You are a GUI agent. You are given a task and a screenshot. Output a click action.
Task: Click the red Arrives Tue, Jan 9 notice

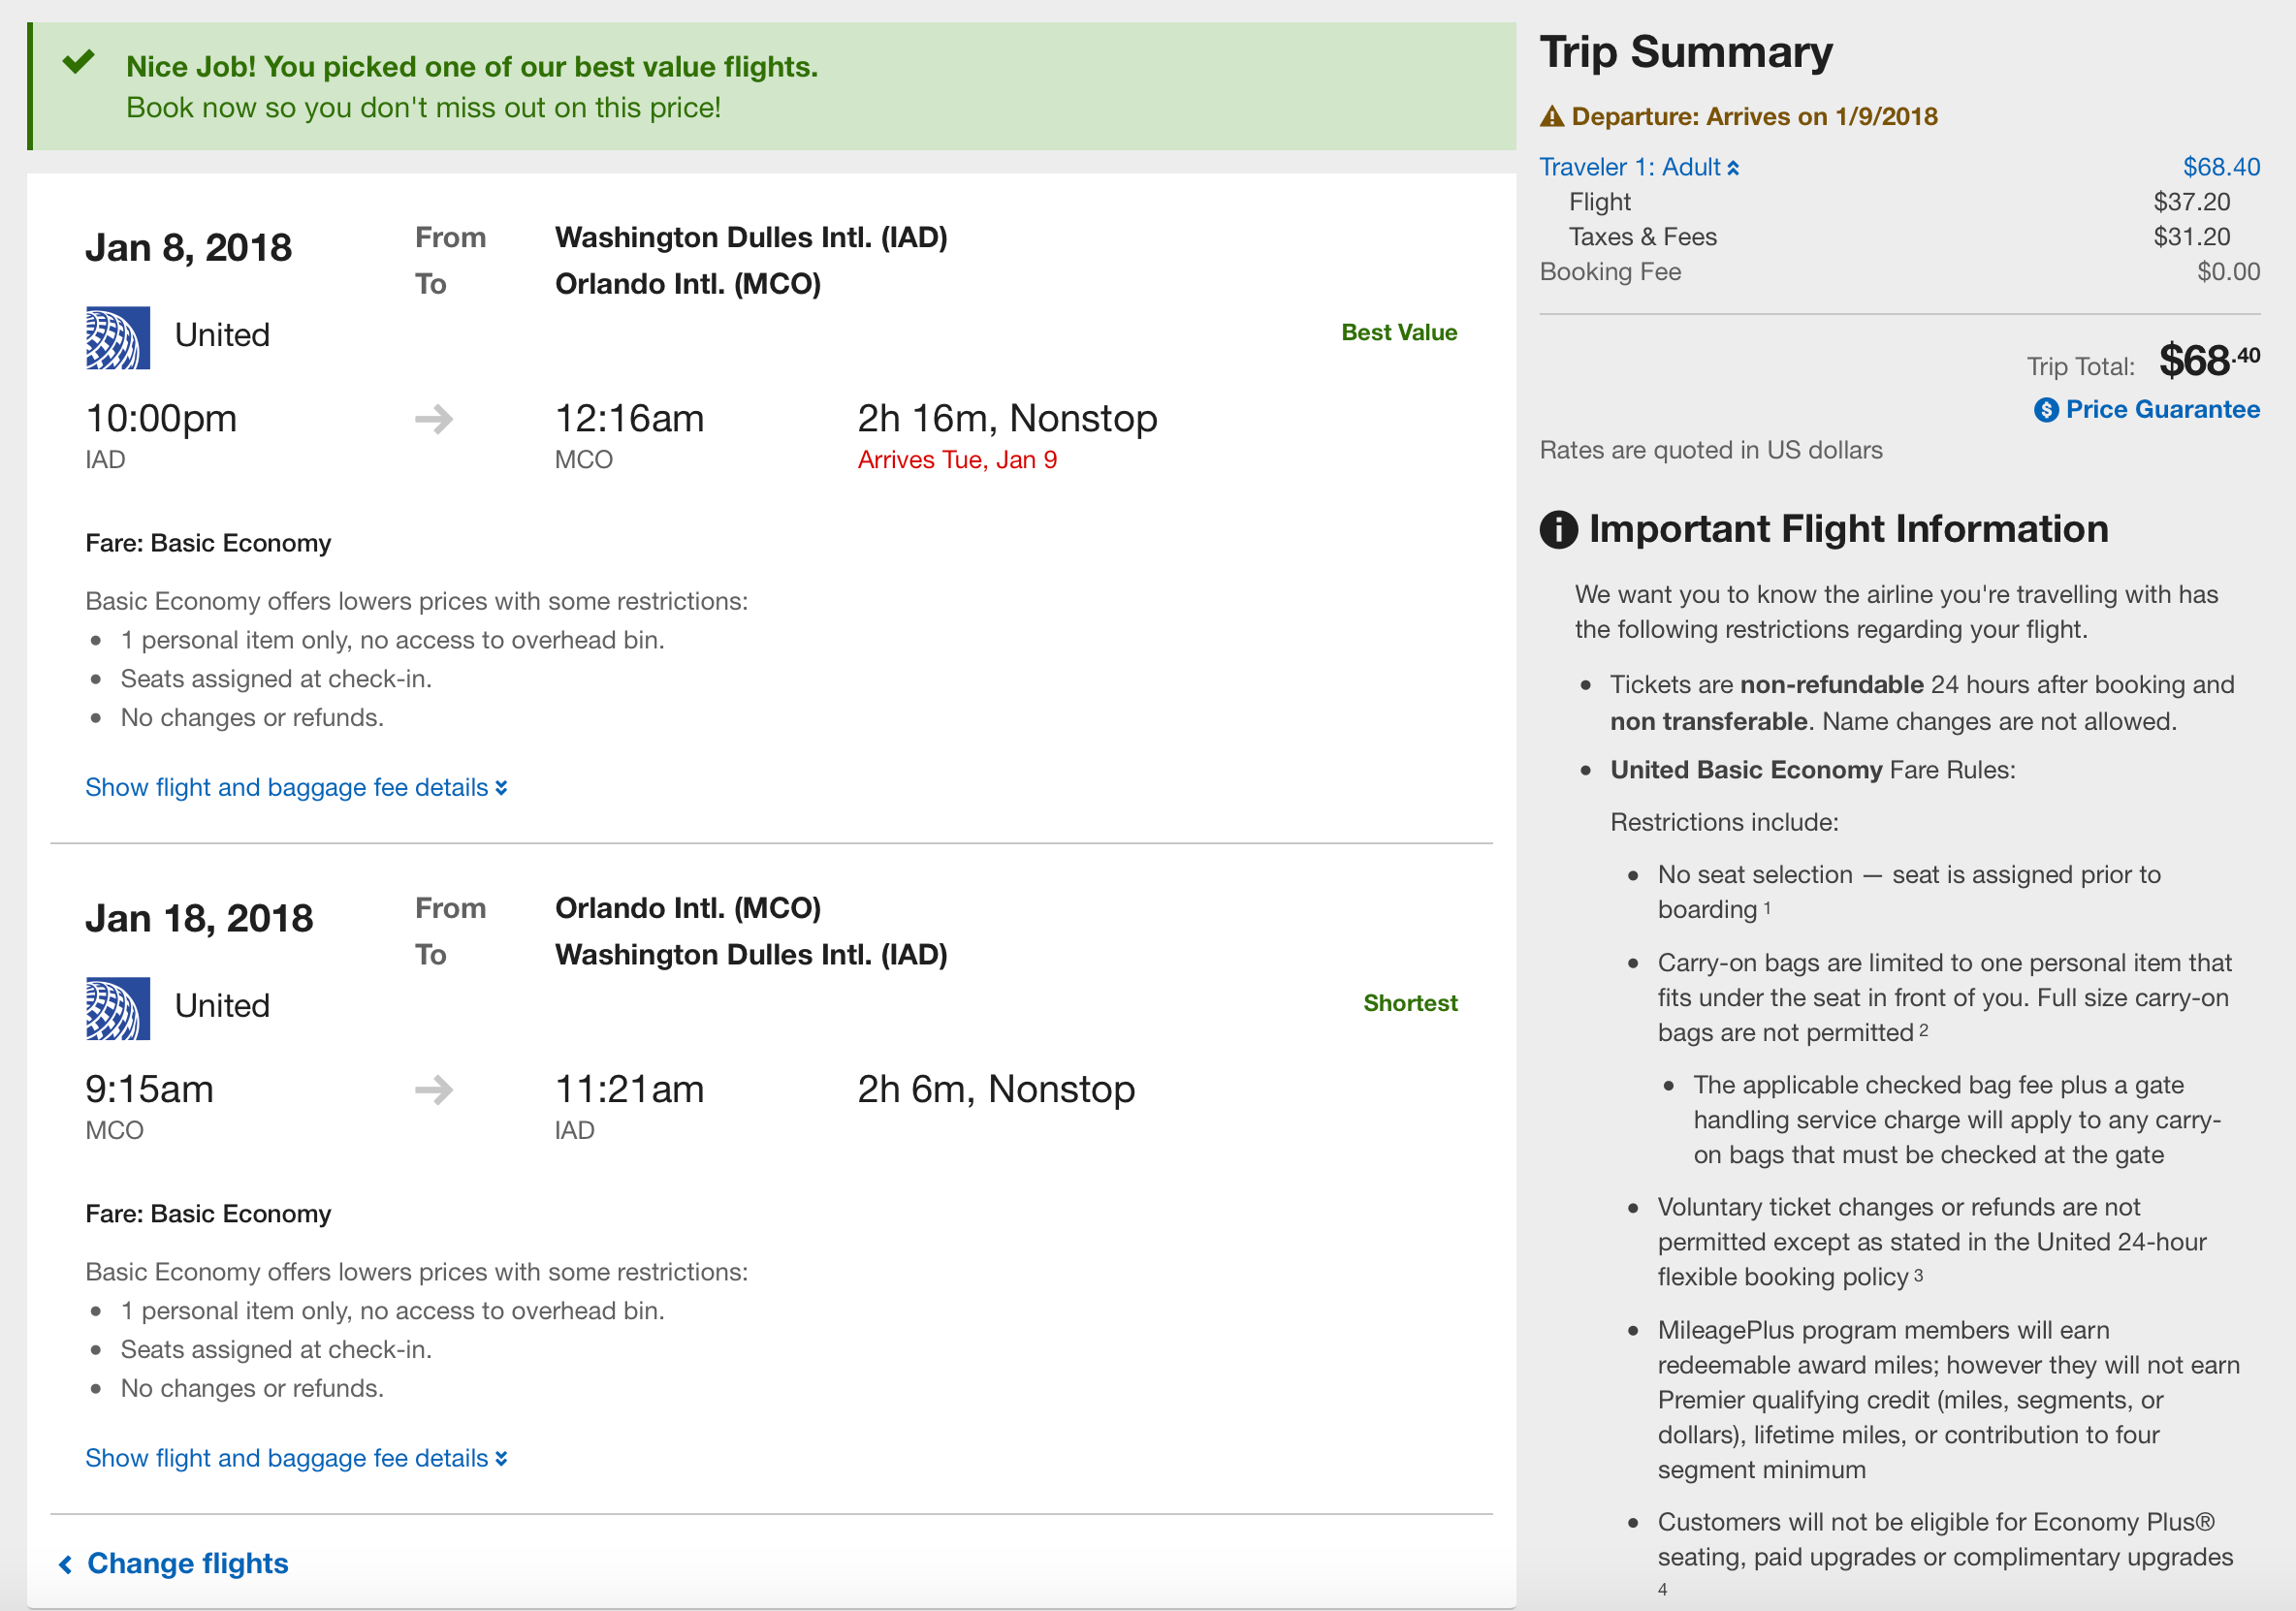tap(957, 460)
